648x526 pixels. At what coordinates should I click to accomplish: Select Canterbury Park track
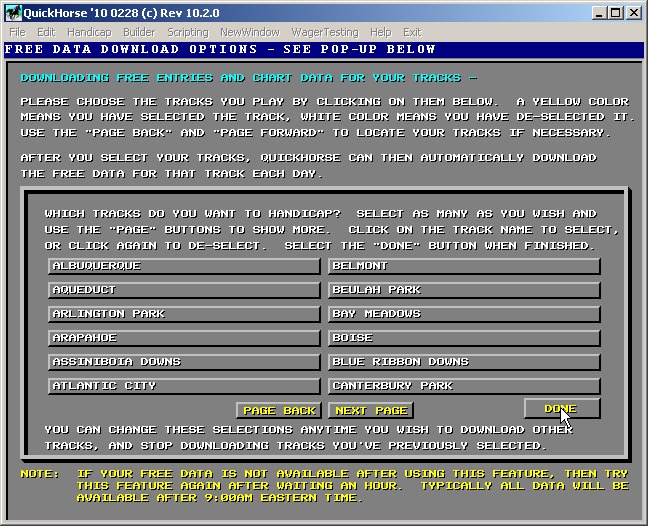click(x=464, y=386)
